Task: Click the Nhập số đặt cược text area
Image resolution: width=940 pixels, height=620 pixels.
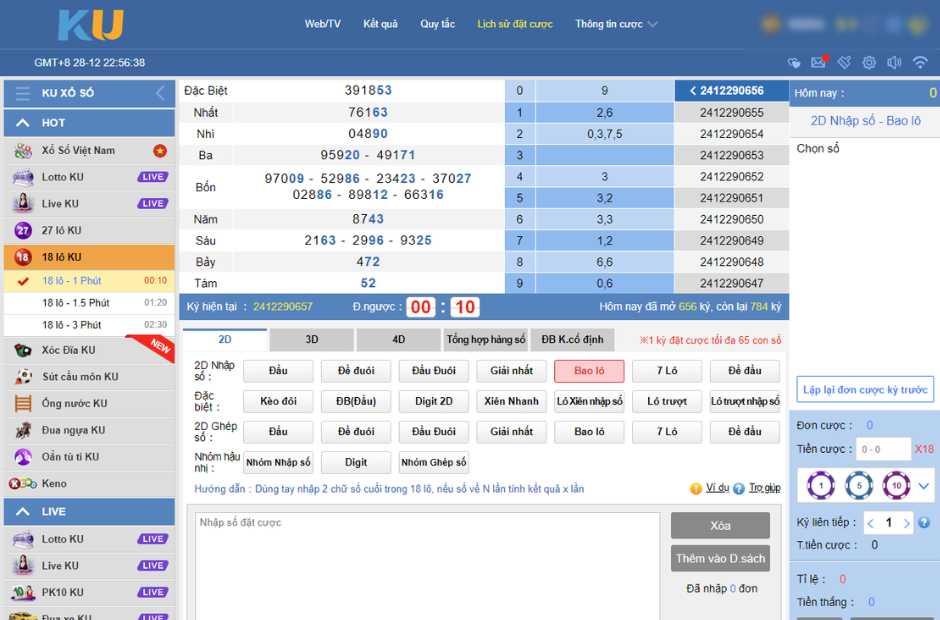Action: click(427, 565)
